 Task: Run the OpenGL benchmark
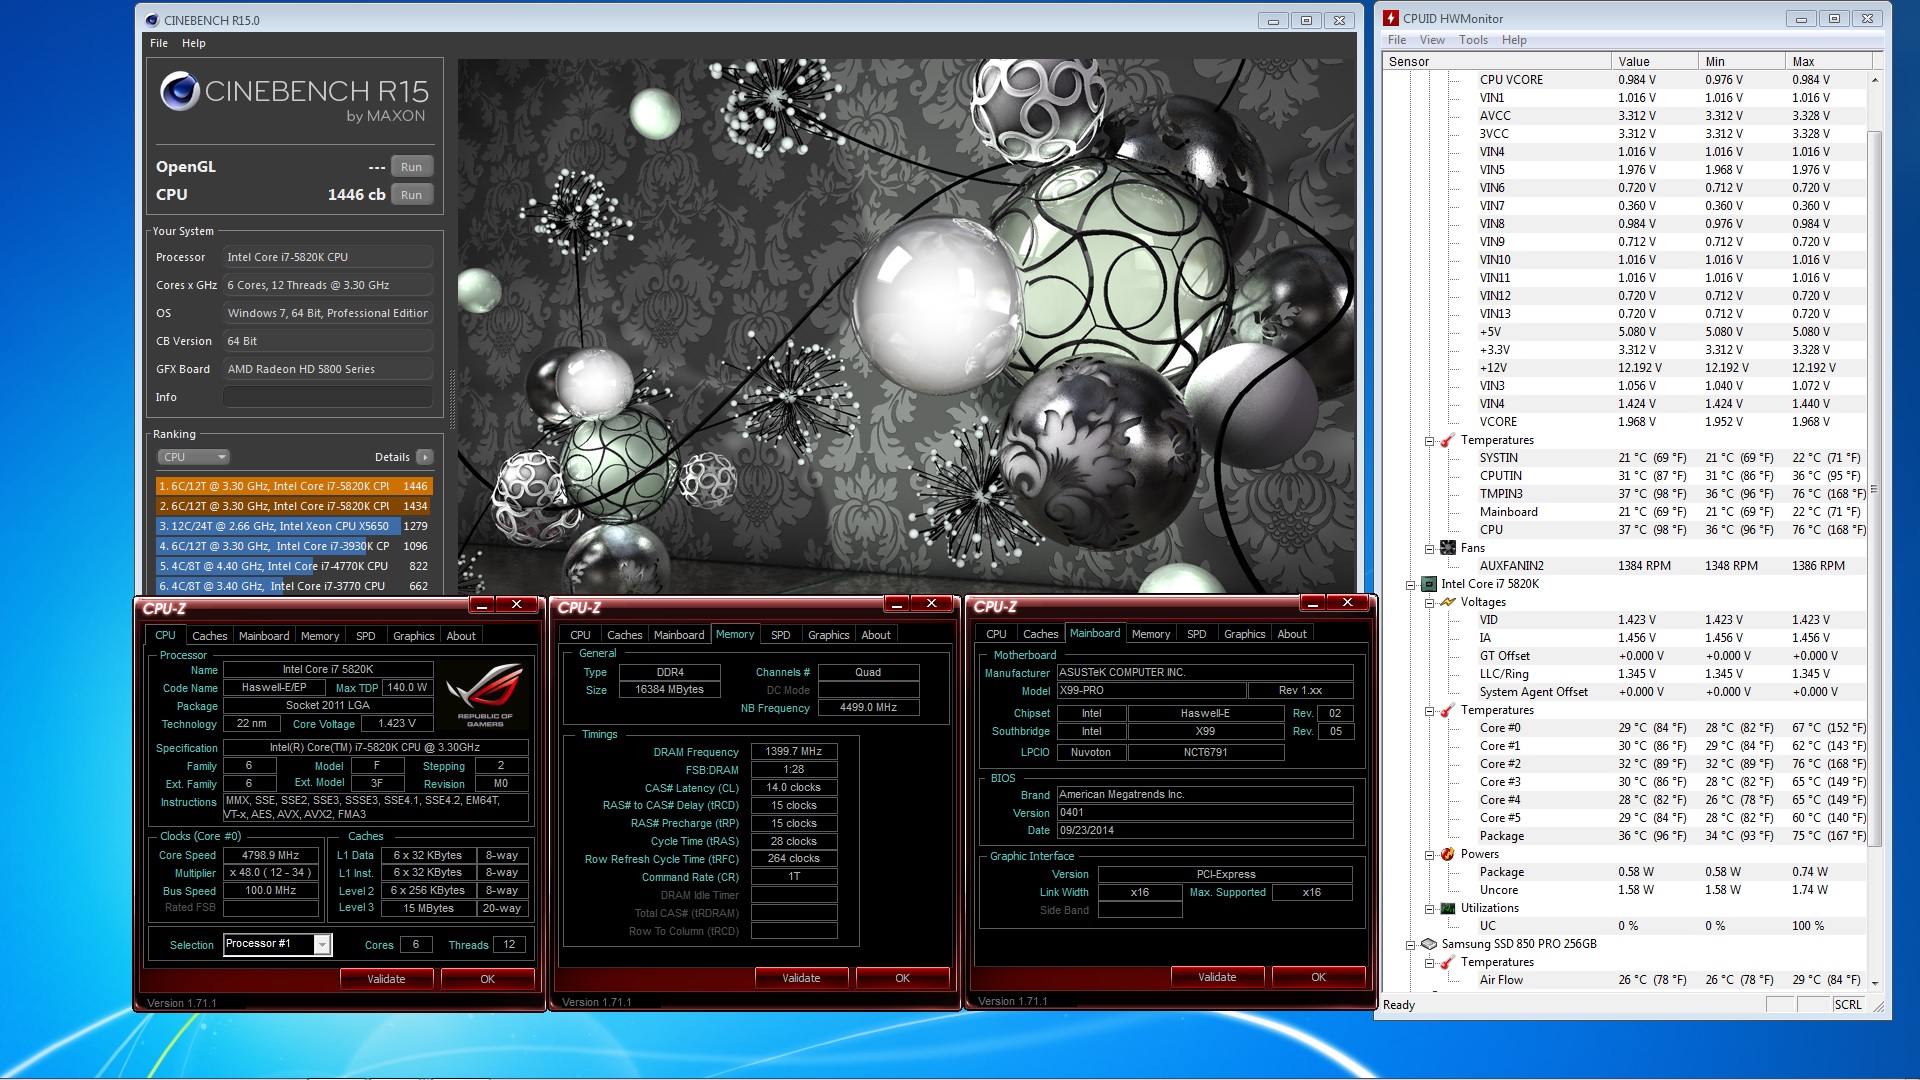[x=411, y=167]
